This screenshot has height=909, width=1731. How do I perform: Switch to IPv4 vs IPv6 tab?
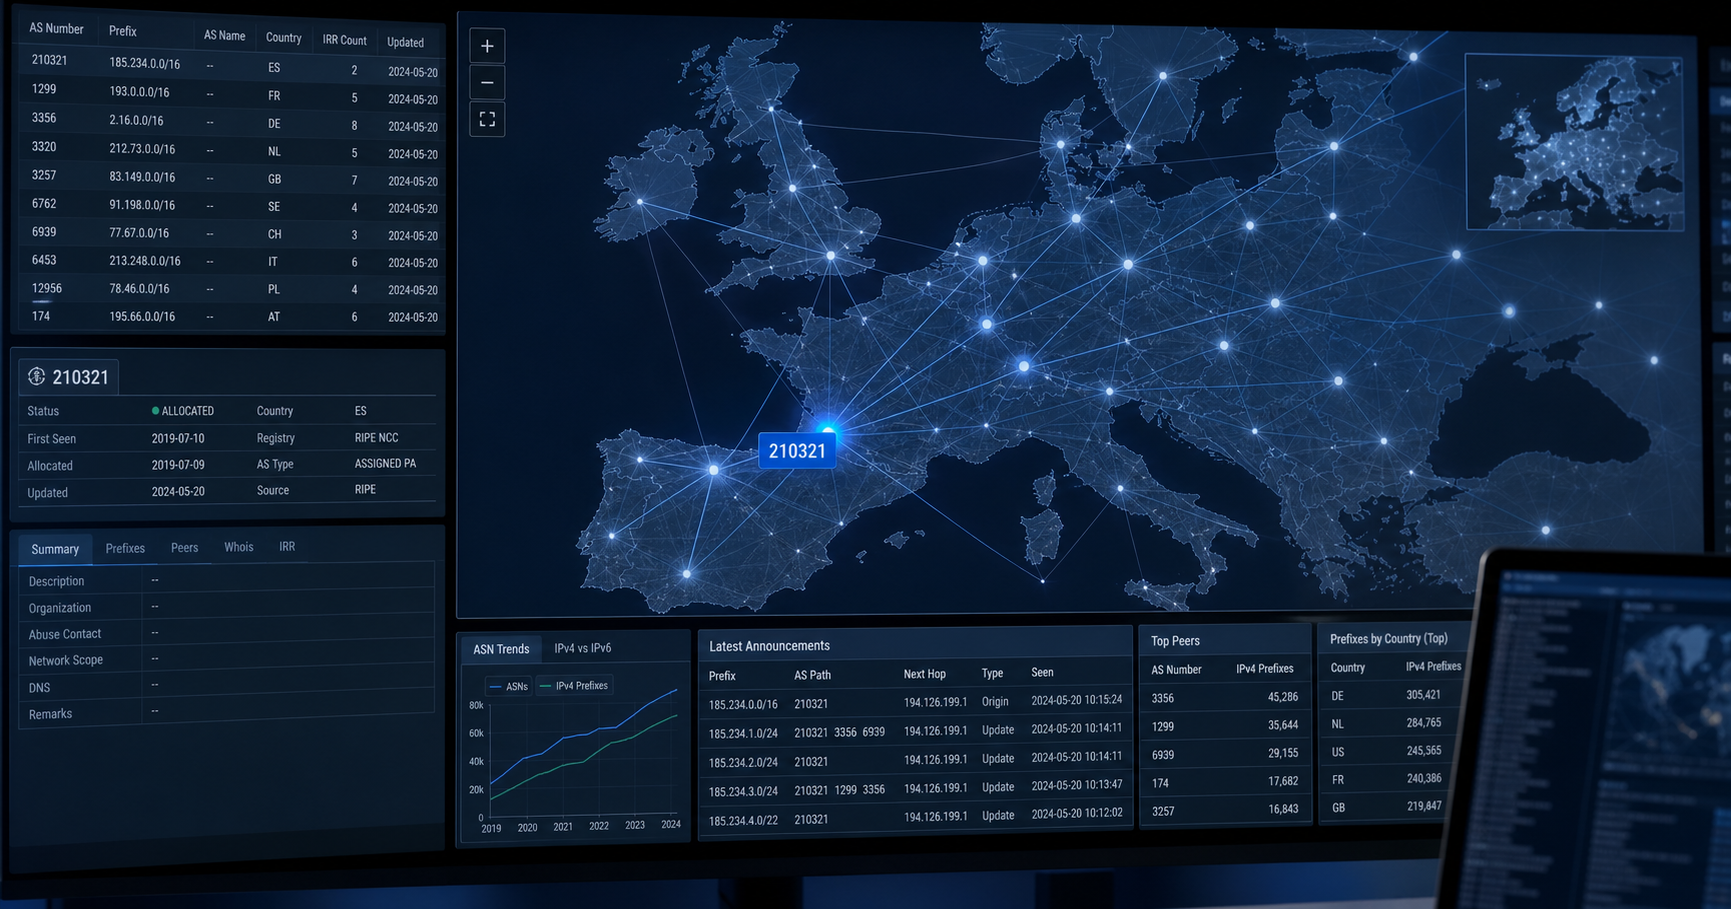coord(583,648)
